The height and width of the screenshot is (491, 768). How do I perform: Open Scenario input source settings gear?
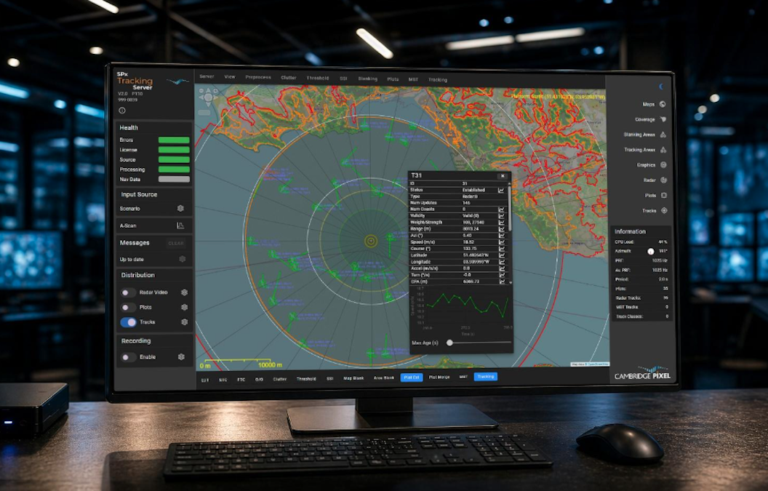click(180, 208)
